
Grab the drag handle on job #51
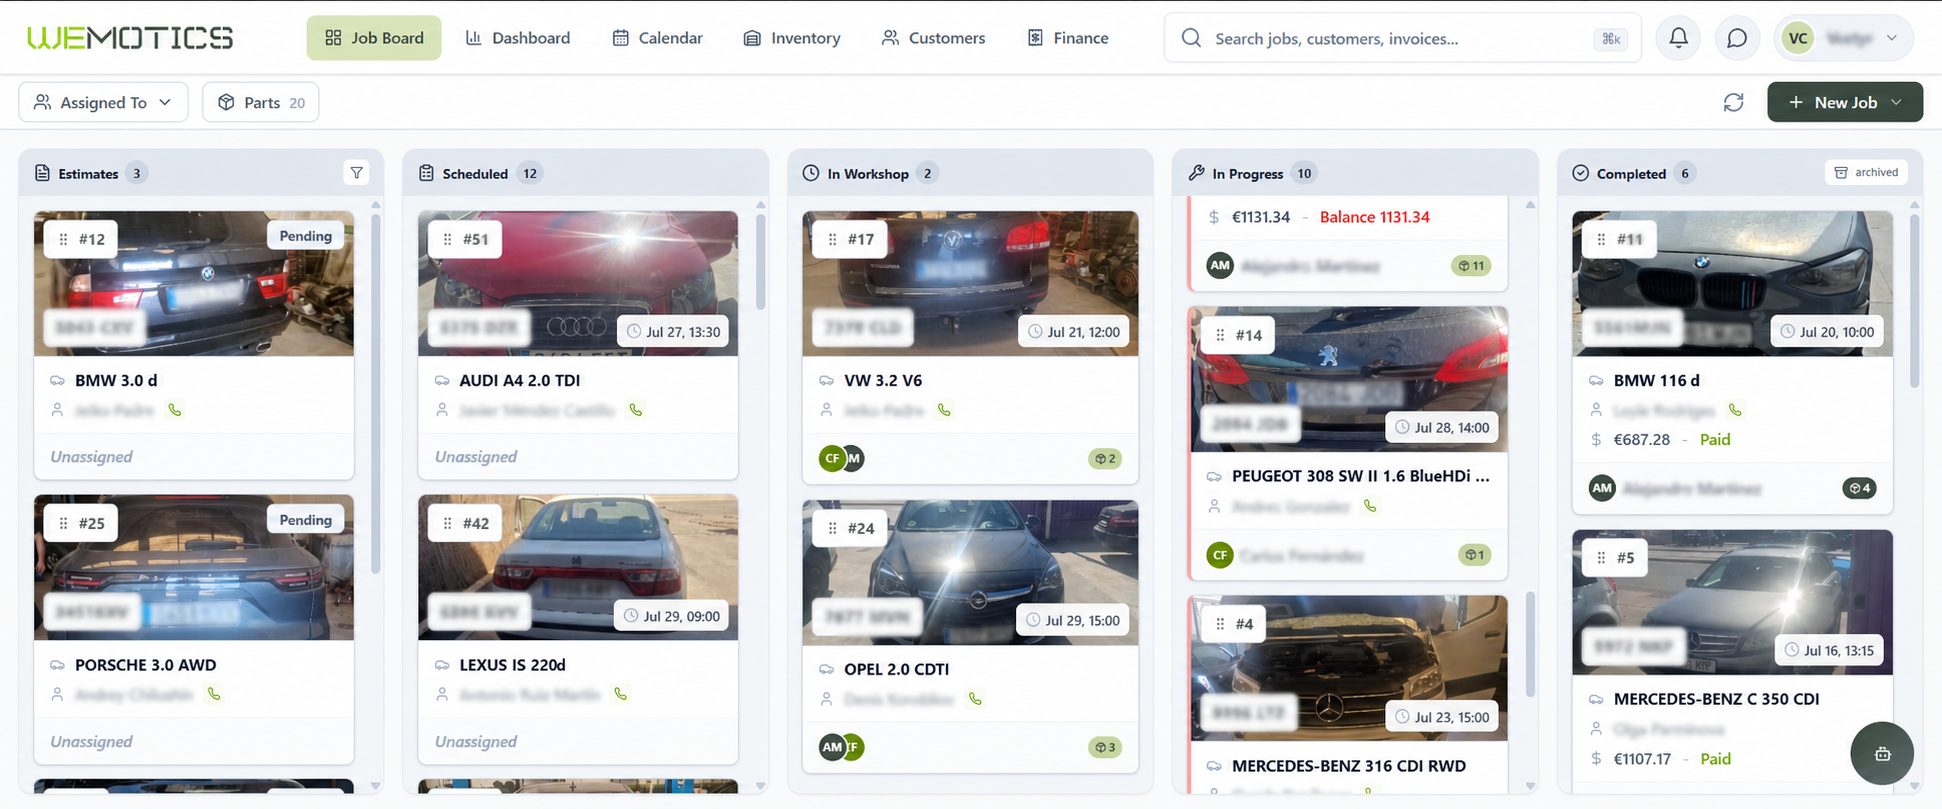coord(447,239)
